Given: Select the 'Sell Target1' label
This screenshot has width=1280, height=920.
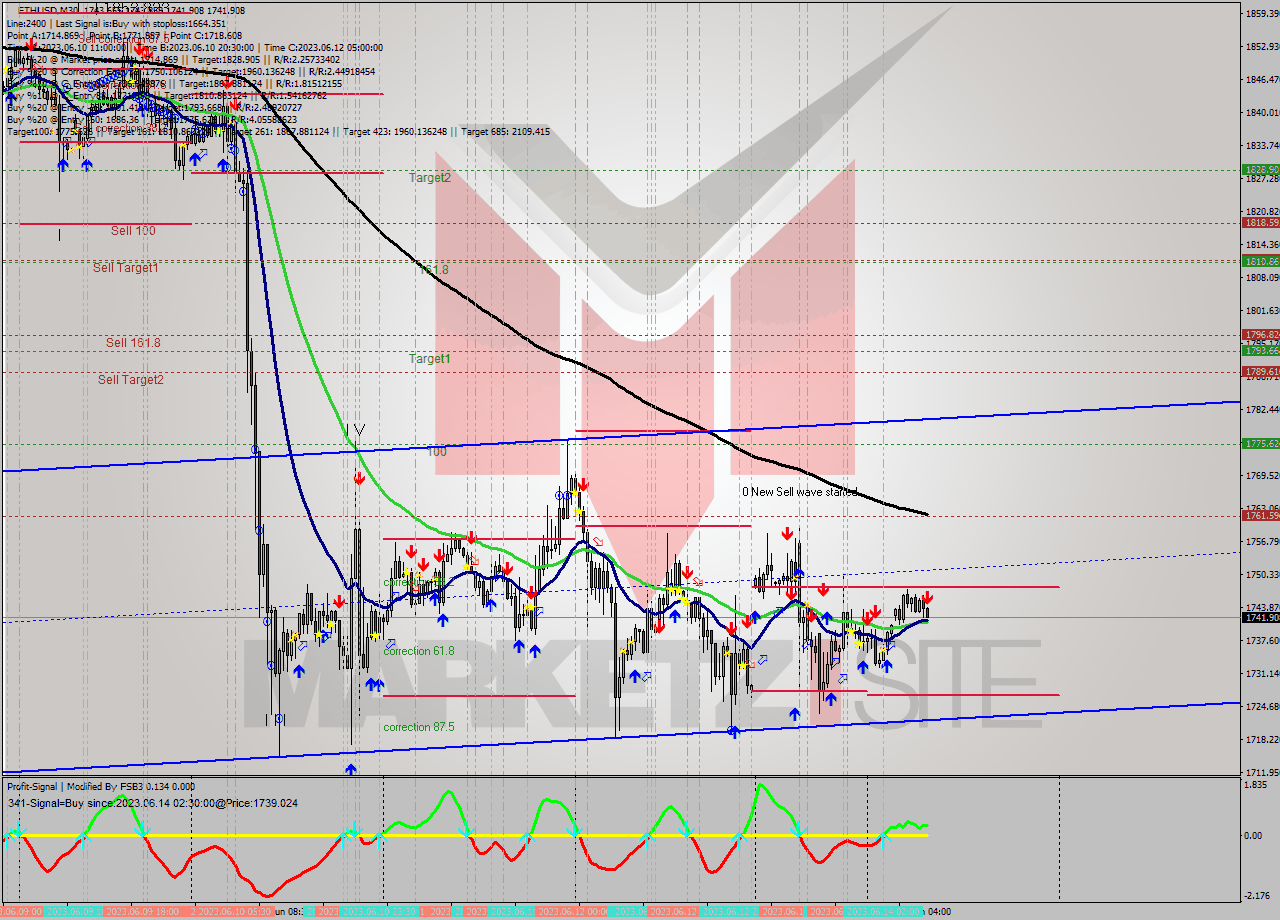Looking at the screenshot, I should (x=126, y=268).
